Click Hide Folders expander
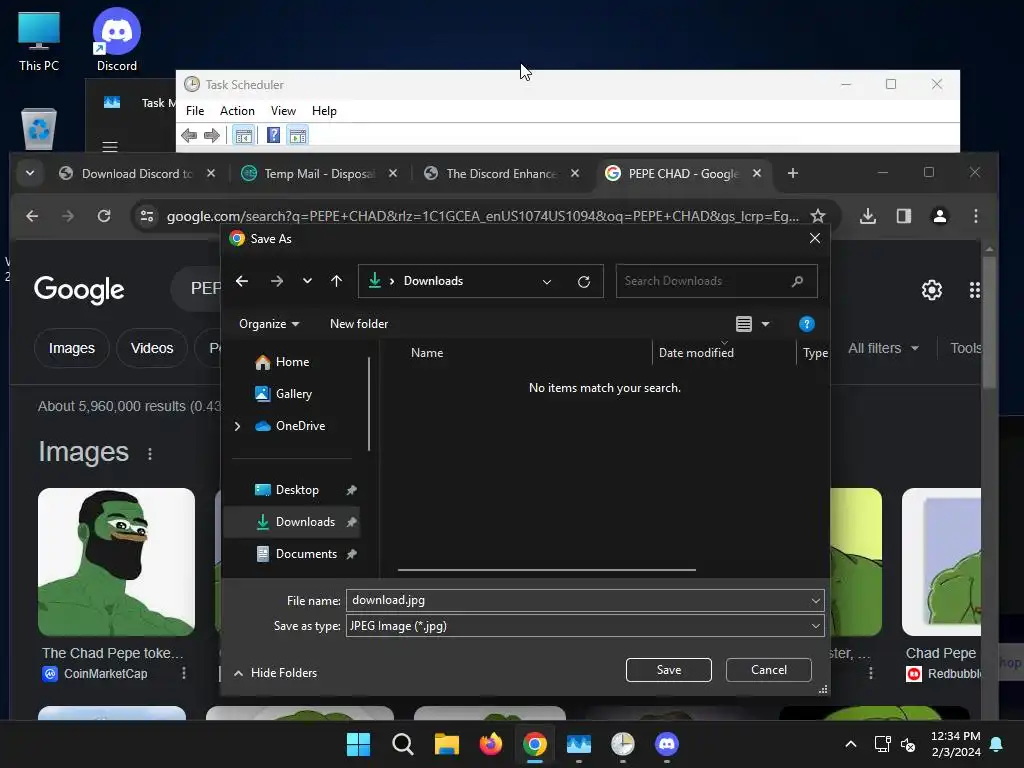The width and height of the screenshot is (1024, 768). [276, 673]
